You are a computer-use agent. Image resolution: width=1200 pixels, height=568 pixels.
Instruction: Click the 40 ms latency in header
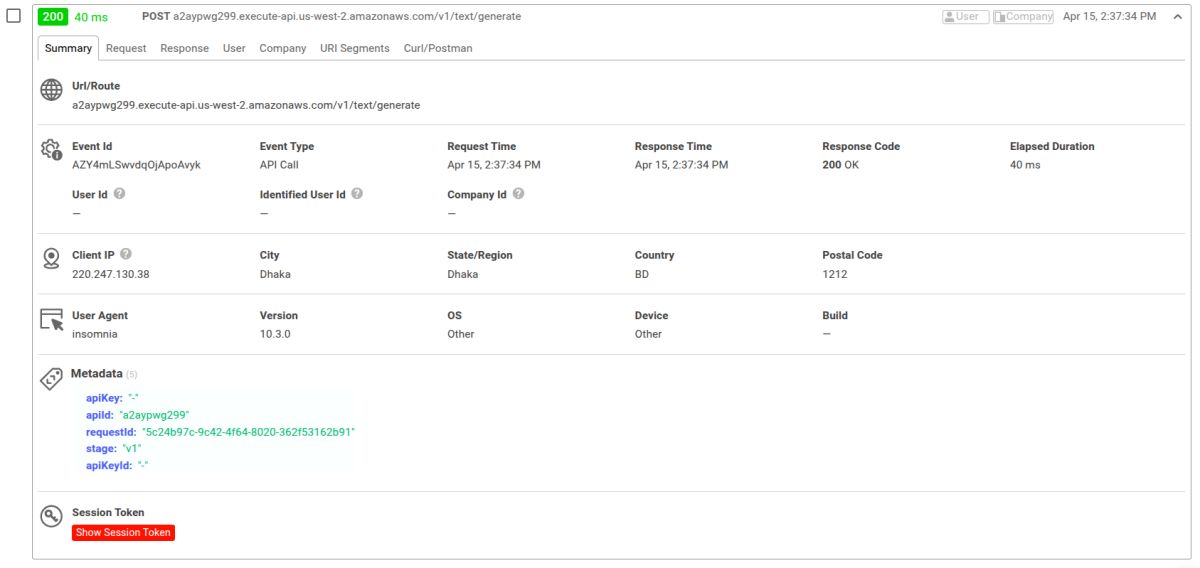point(91,17)
